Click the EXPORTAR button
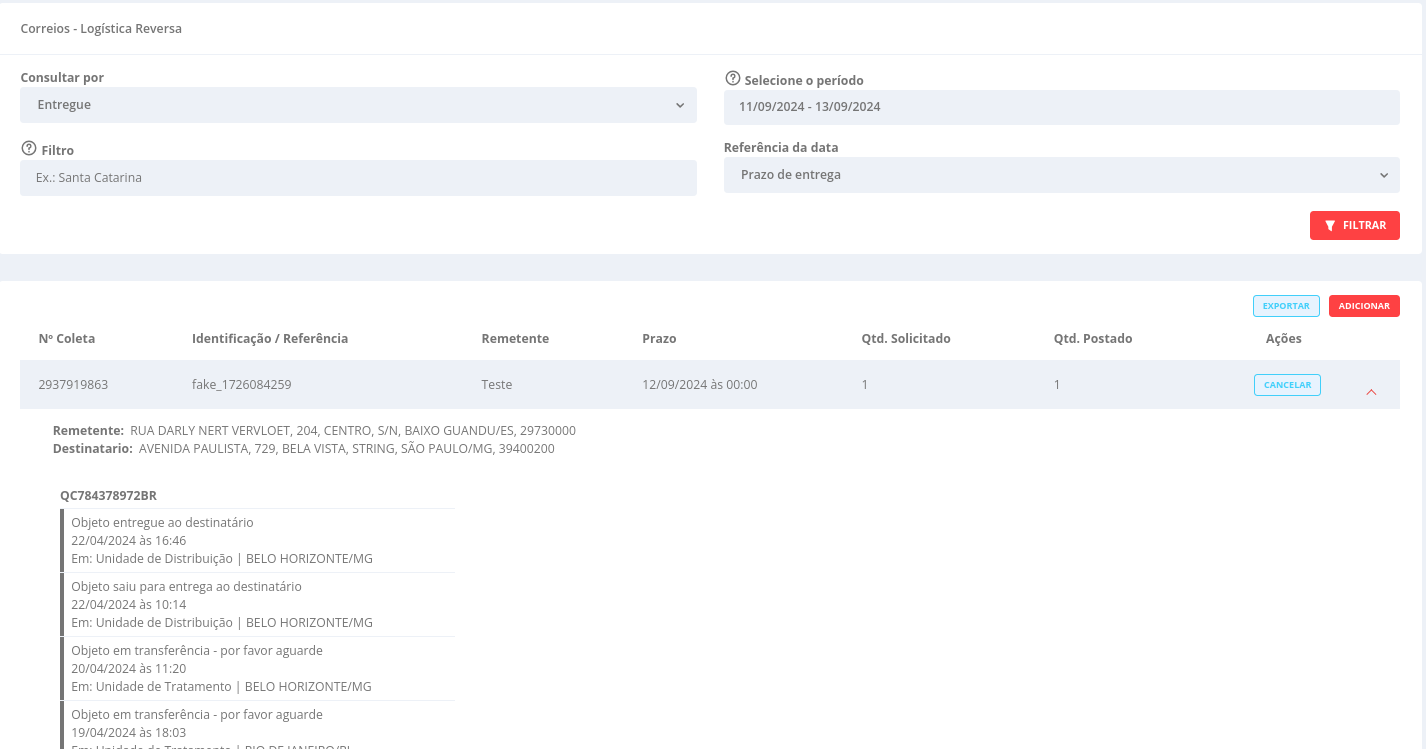Screen dimensions: 1426x749 pyautogui.click(x=1286, y=305)
